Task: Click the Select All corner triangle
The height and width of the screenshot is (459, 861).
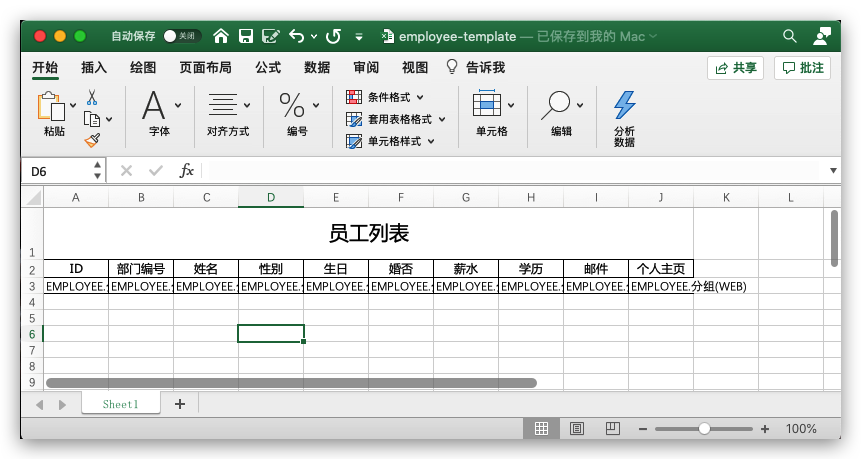Action: pos(33,197)
